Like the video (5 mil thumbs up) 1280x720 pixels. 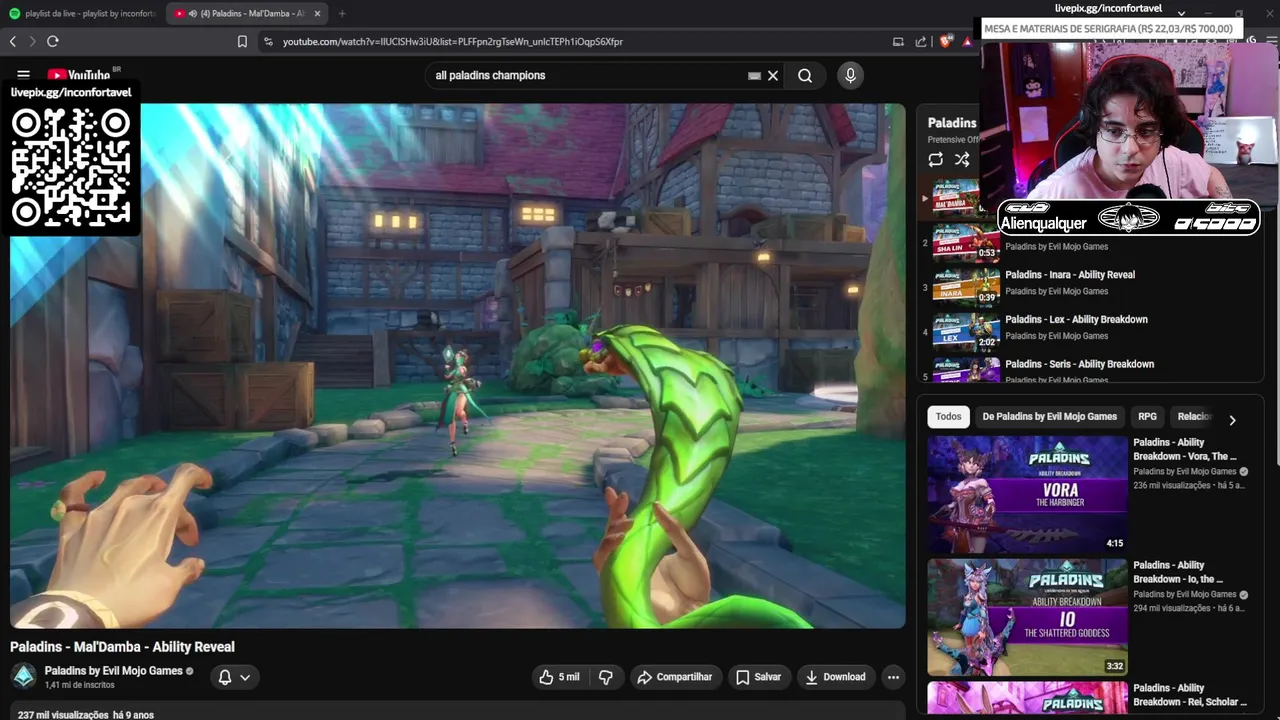point(559,677)
